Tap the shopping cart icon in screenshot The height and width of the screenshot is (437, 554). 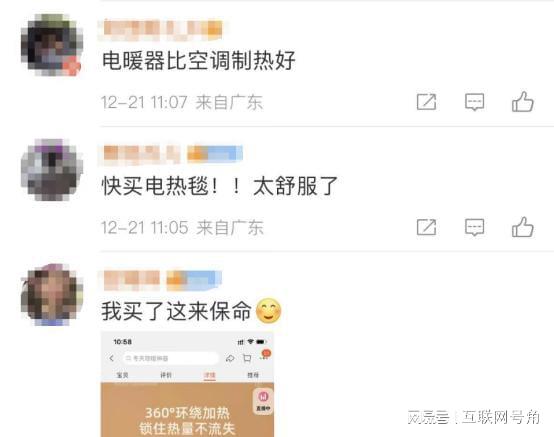247,359
